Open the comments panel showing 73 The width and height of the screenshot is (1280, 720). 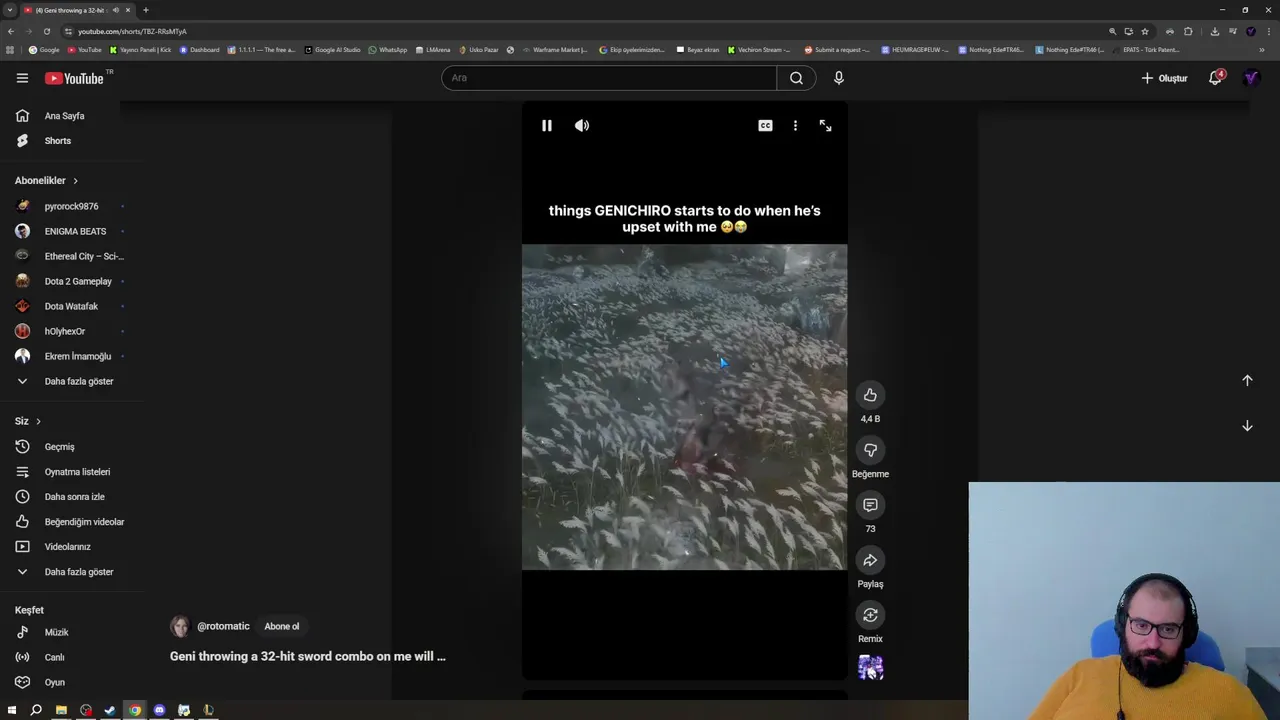(x=870, y=505)
